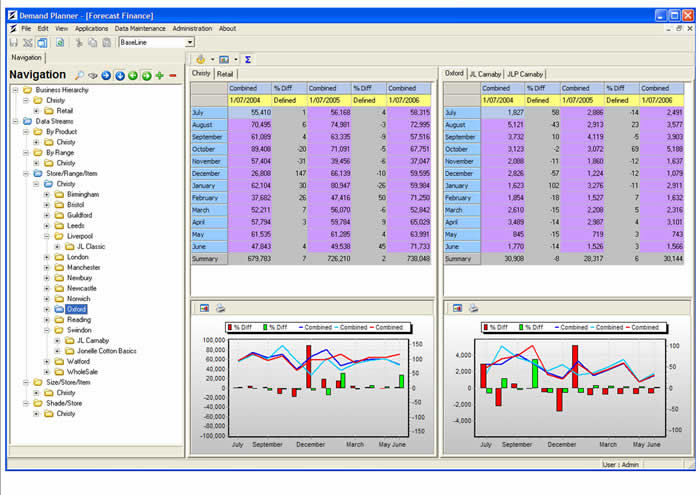Click the 1/07/2004 date header in left table
Viewport: 700px width, 495px height.
click(250, 100)
